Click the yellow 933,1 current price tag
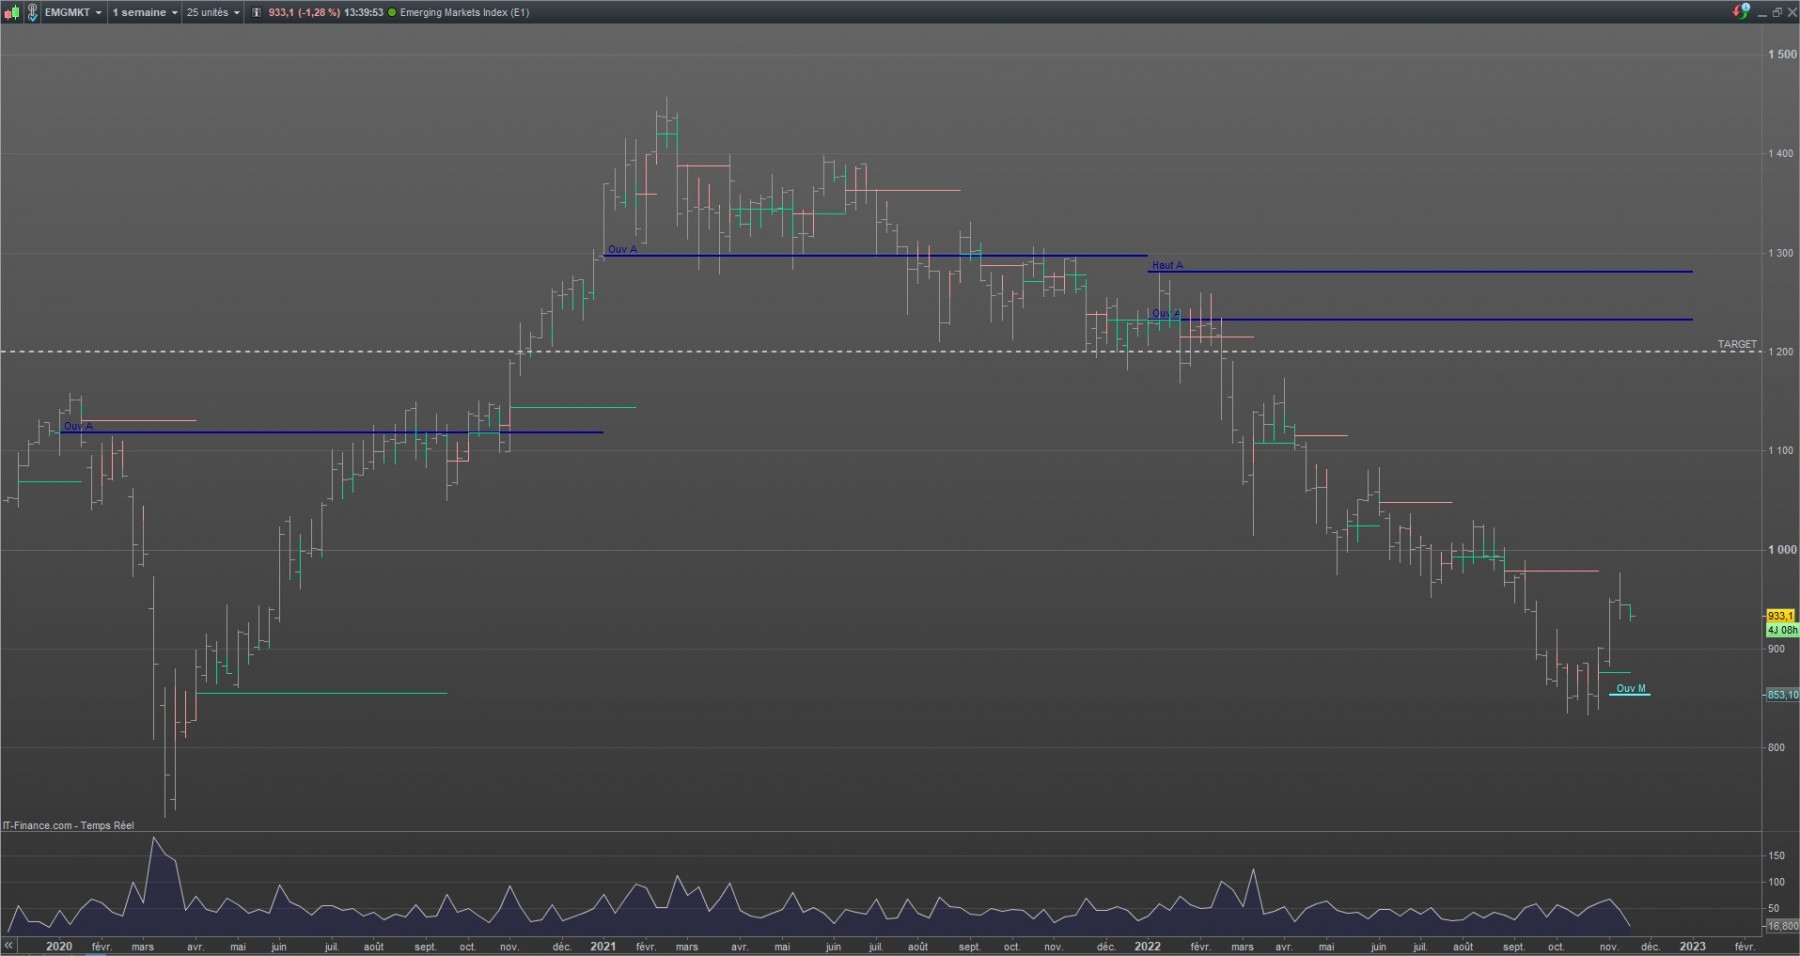Image resolution: width=1800 pixels, height=956 pixels. (1781, 616)
